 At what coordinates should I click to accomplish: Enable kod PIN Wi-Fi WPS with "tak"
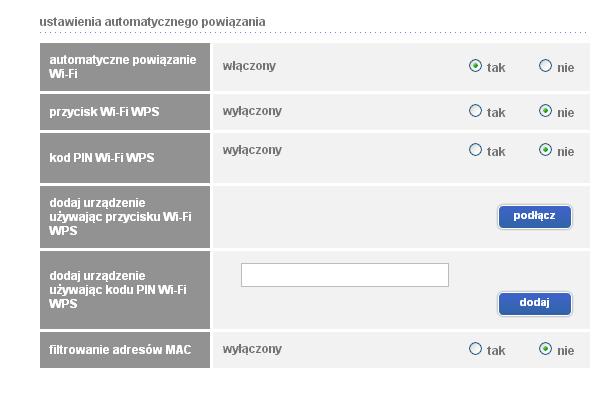(x=475, y=150)
